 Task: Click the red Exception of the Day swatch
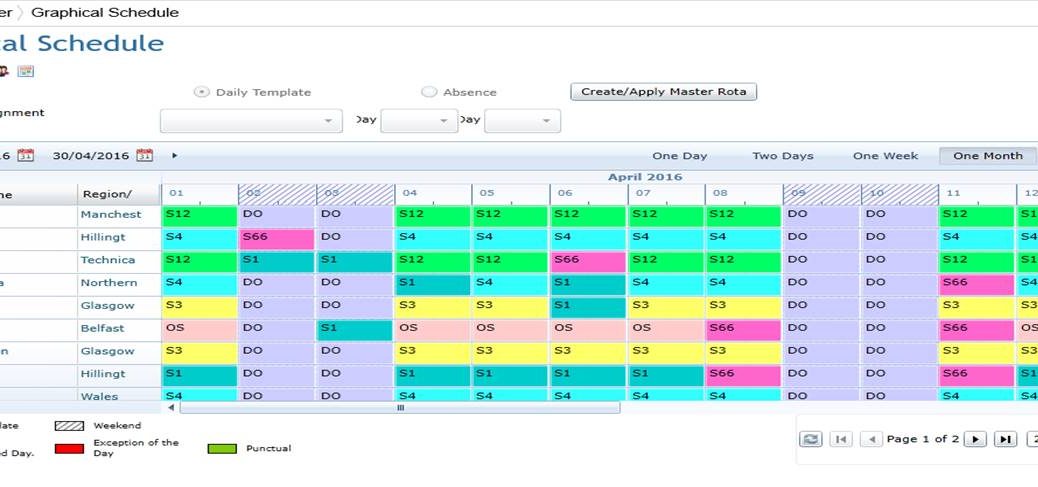68,448
